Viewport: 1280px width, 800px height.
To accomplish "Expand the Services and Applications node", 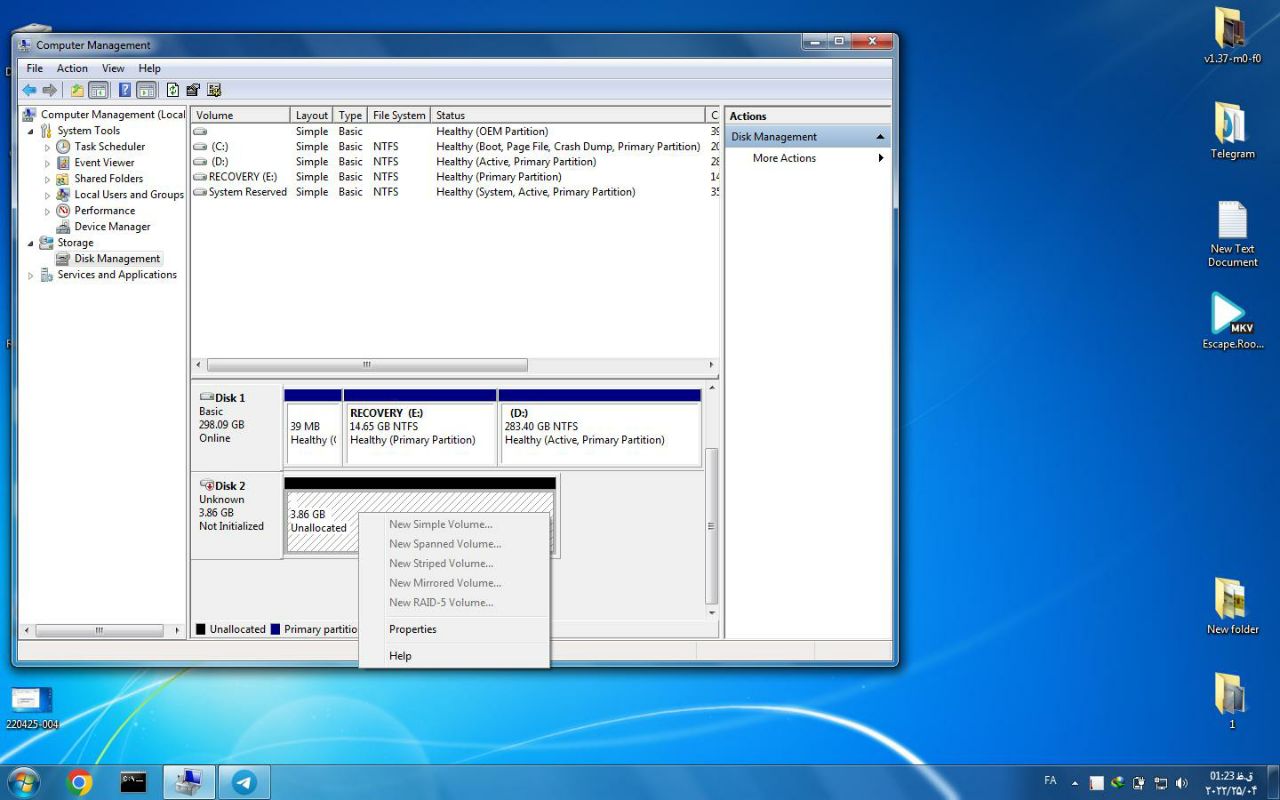I will click(x=30, y=275).
